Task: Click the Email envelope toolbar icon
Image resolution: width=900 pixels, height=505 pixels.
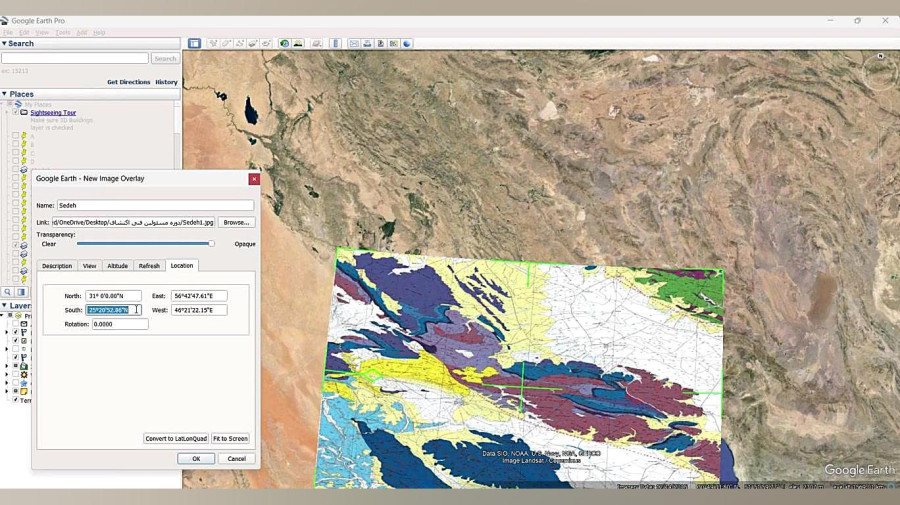Action: tap(354, 44)
